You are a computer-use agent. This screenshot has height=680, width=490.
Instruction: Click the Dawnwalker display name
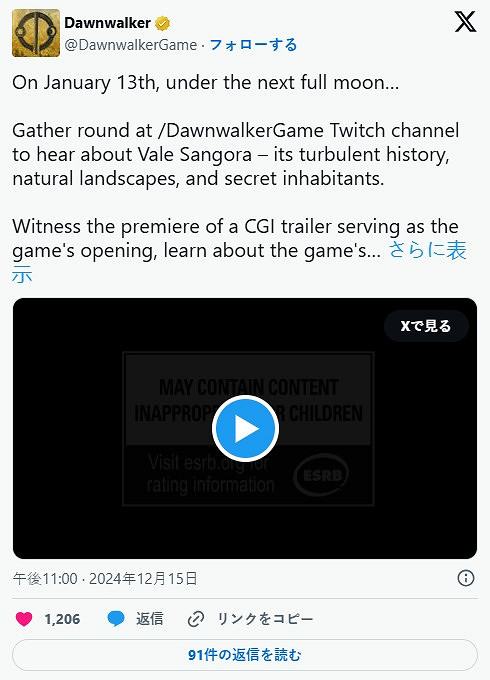pyautogui.click(x=108, y=23)
